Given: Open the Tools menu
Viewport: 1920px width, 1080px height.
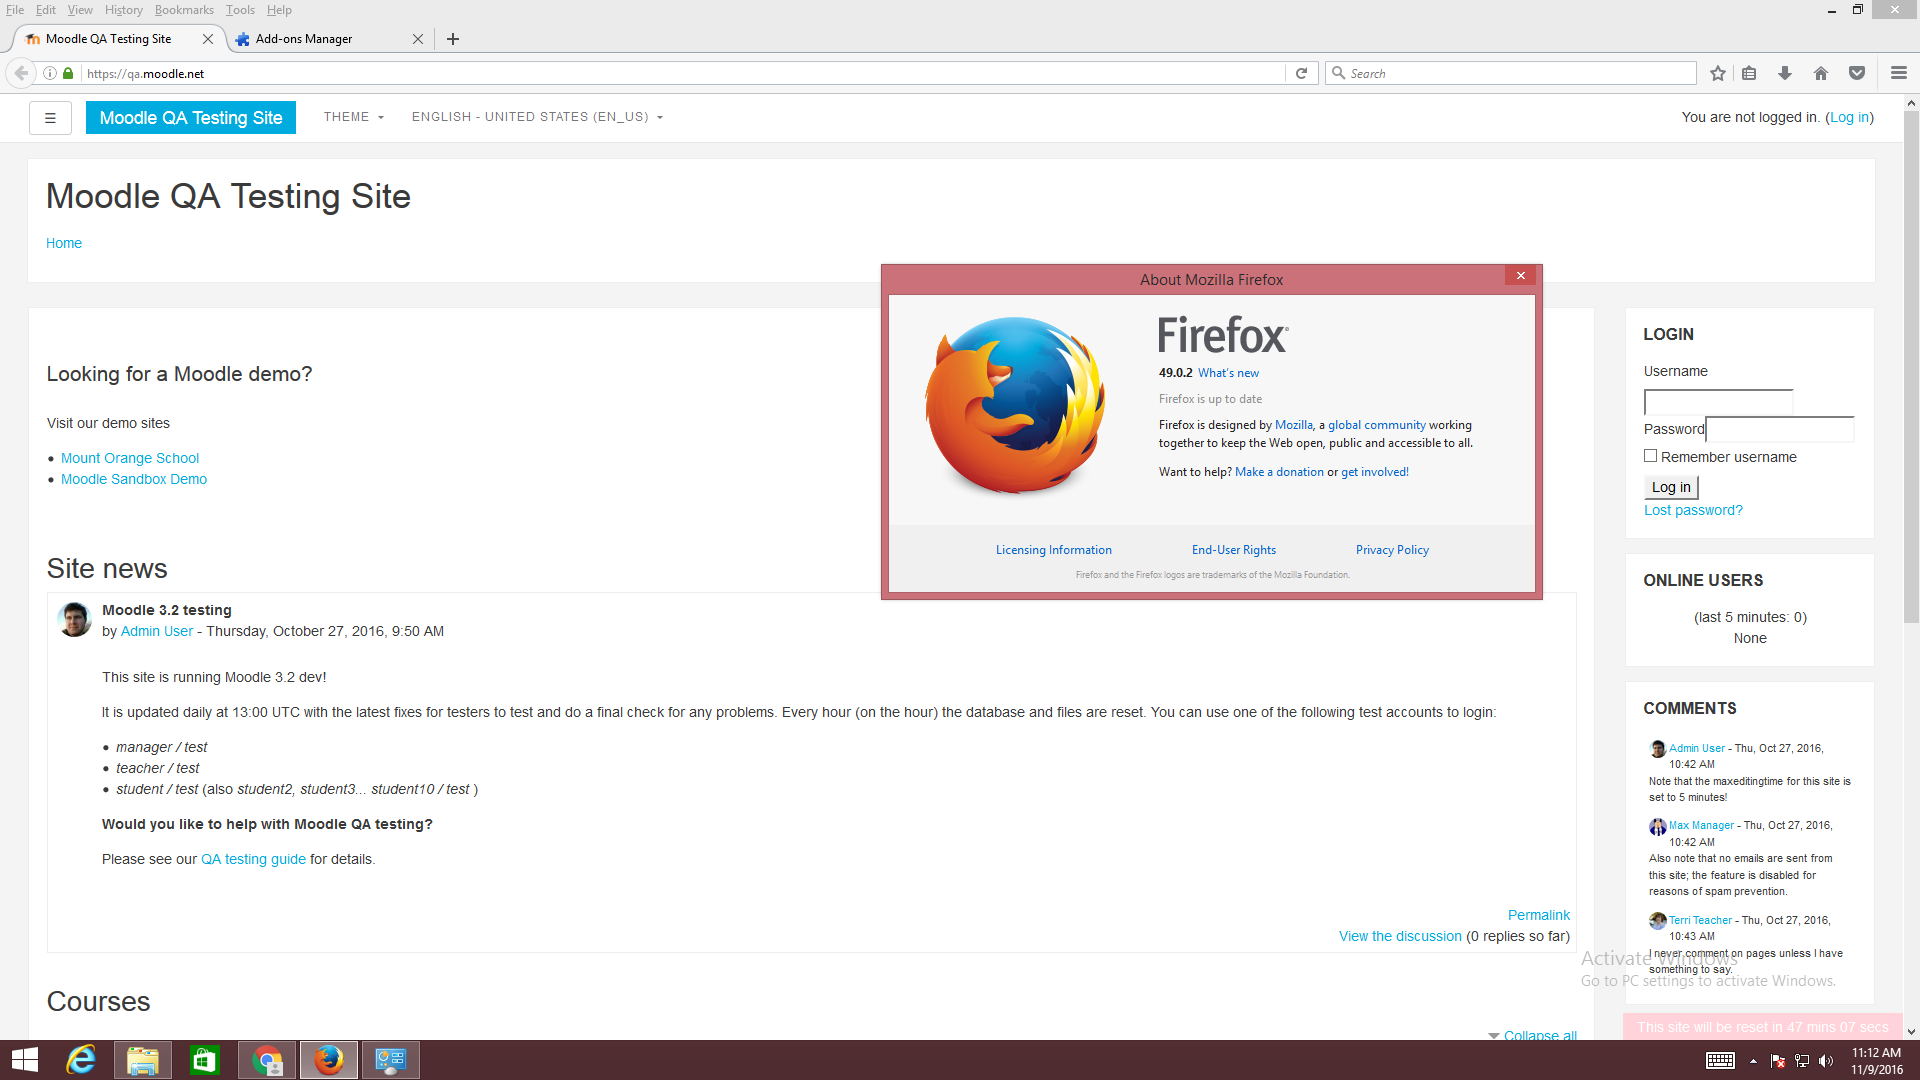Looking at the screenshot, I should 240,10.
